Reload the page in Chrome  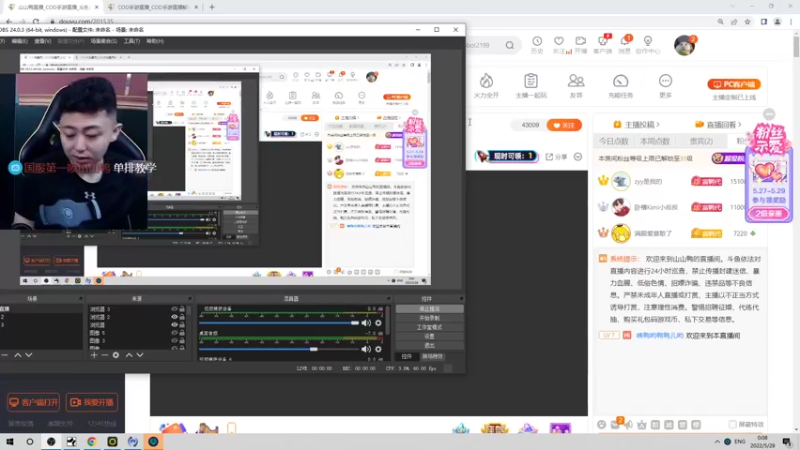[x=36, y=22]
